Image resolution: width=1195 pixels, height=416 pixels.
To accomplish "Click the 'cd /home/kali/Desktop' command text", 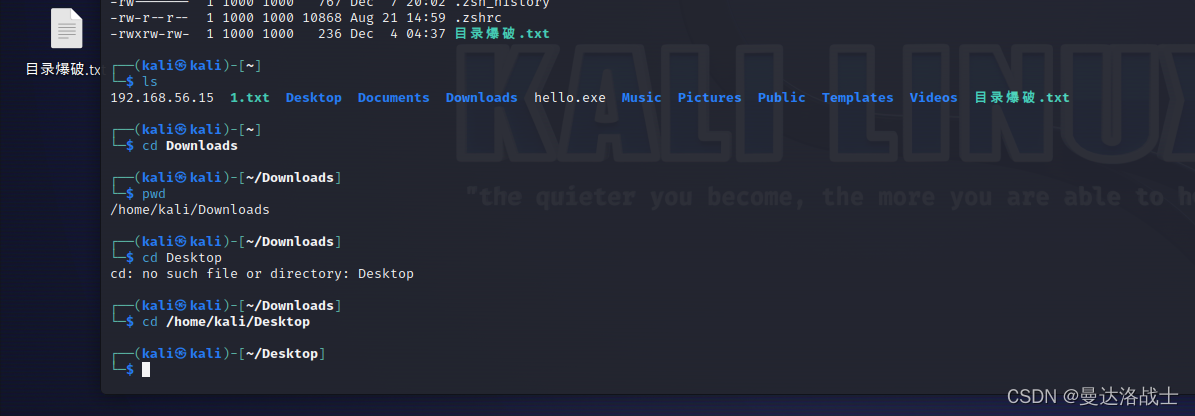I will pos(226,322).
